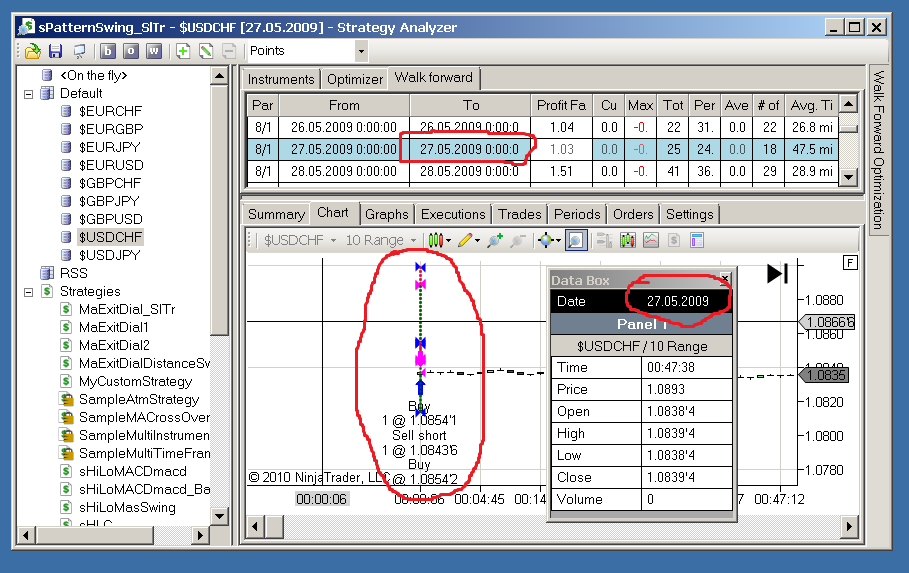
Task: Click the results grid scroll down arrow
Action: [848, 177]
